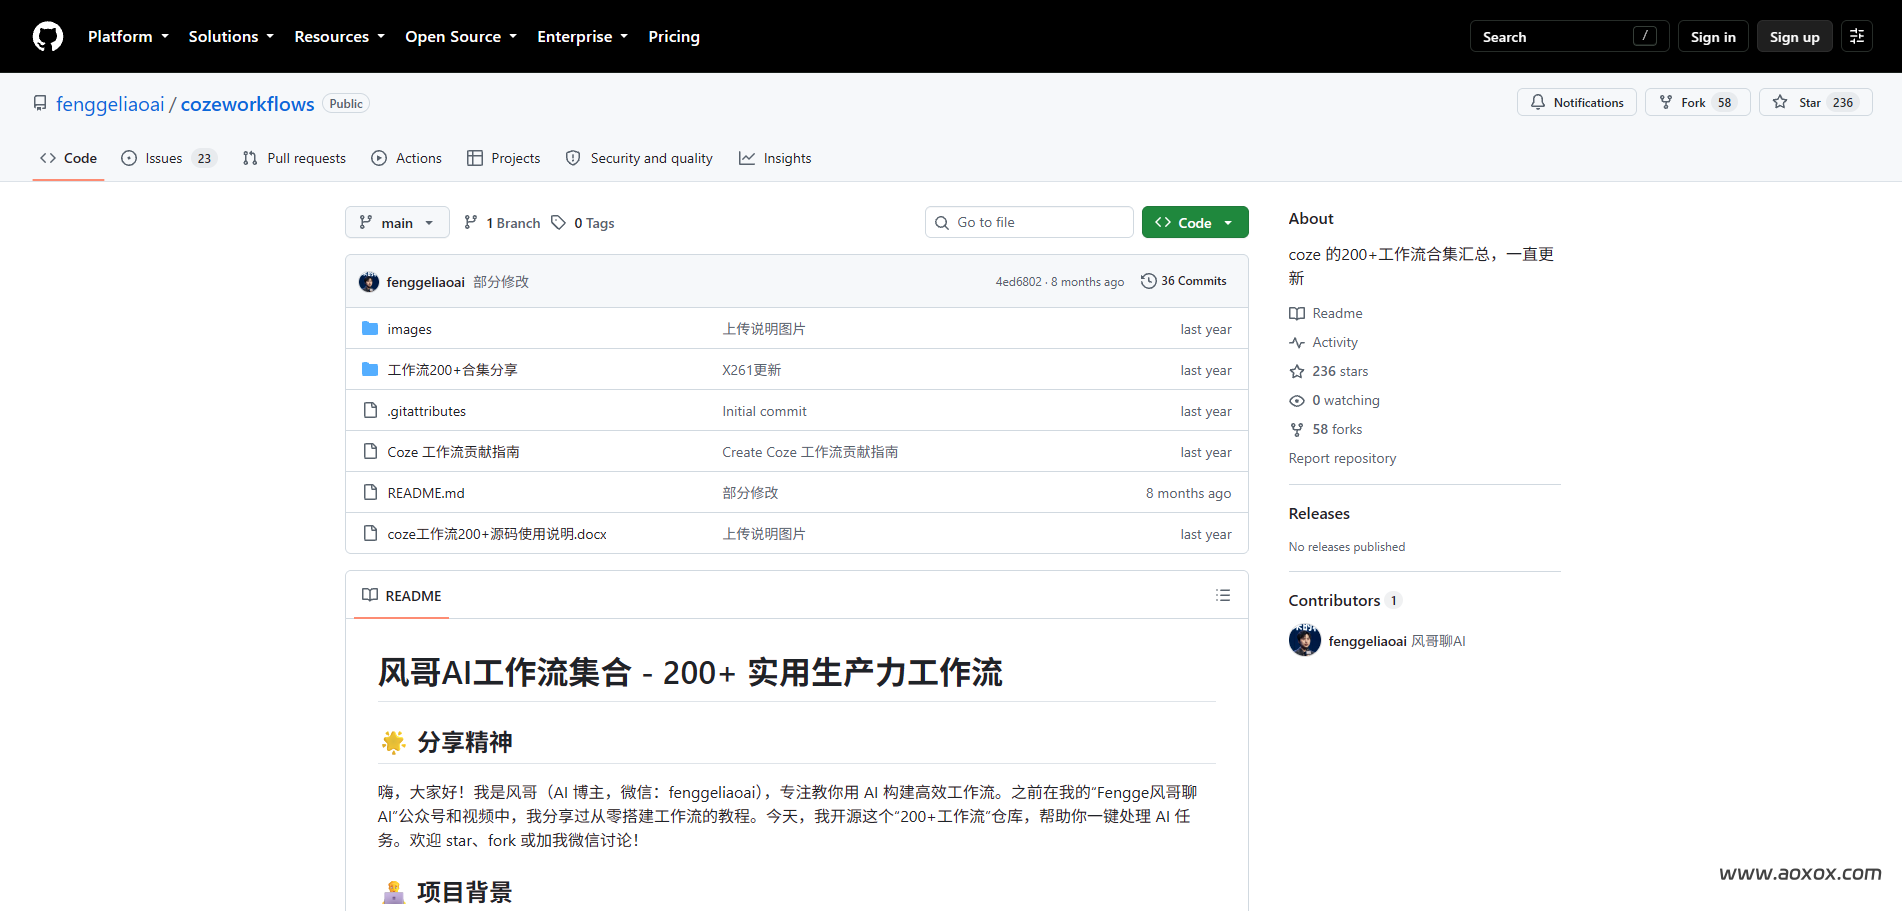Open the README.md file name
Image resolution: width=1902 pixels, height=911 pixels.
pos(426,493)
